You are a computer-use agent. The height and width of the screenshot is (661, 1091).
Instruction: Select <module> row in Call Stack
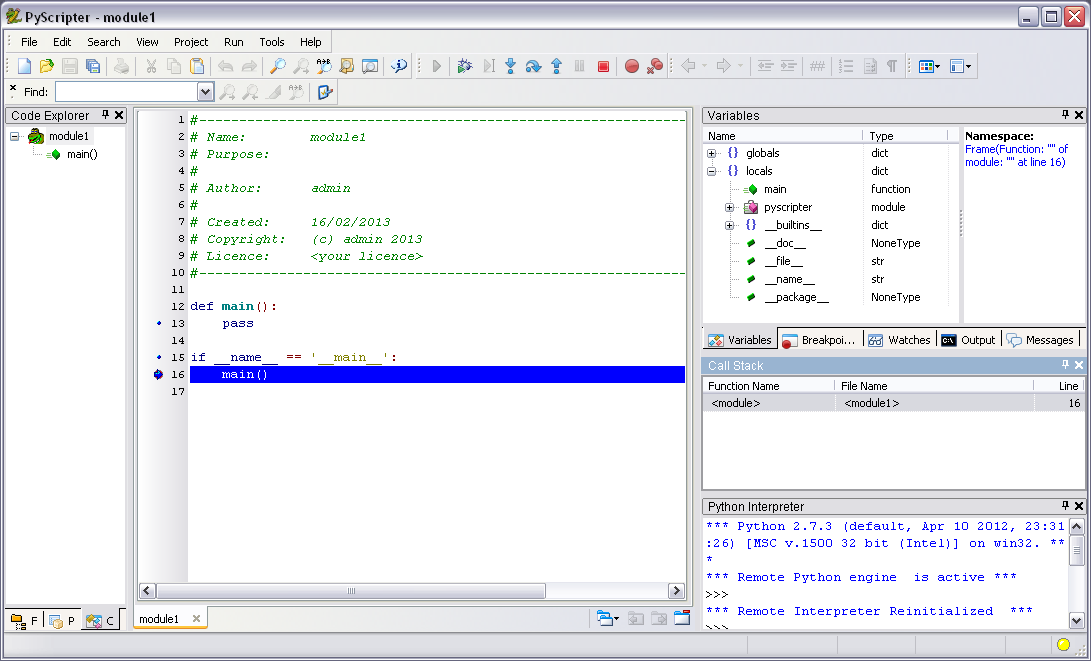point(893,403)
